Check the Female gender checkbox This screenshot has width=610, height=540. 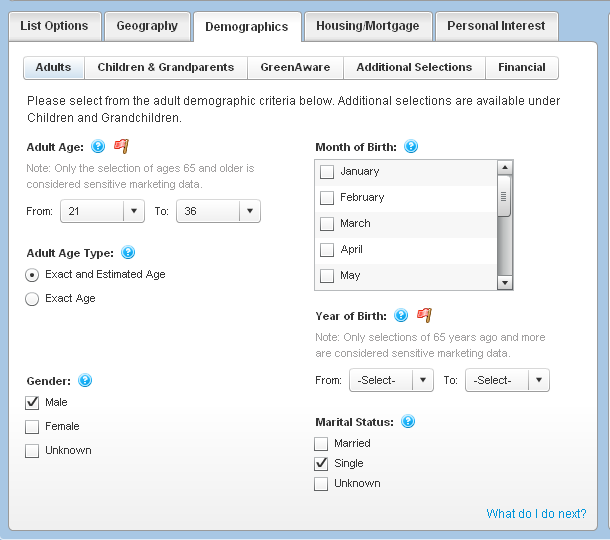32,427
